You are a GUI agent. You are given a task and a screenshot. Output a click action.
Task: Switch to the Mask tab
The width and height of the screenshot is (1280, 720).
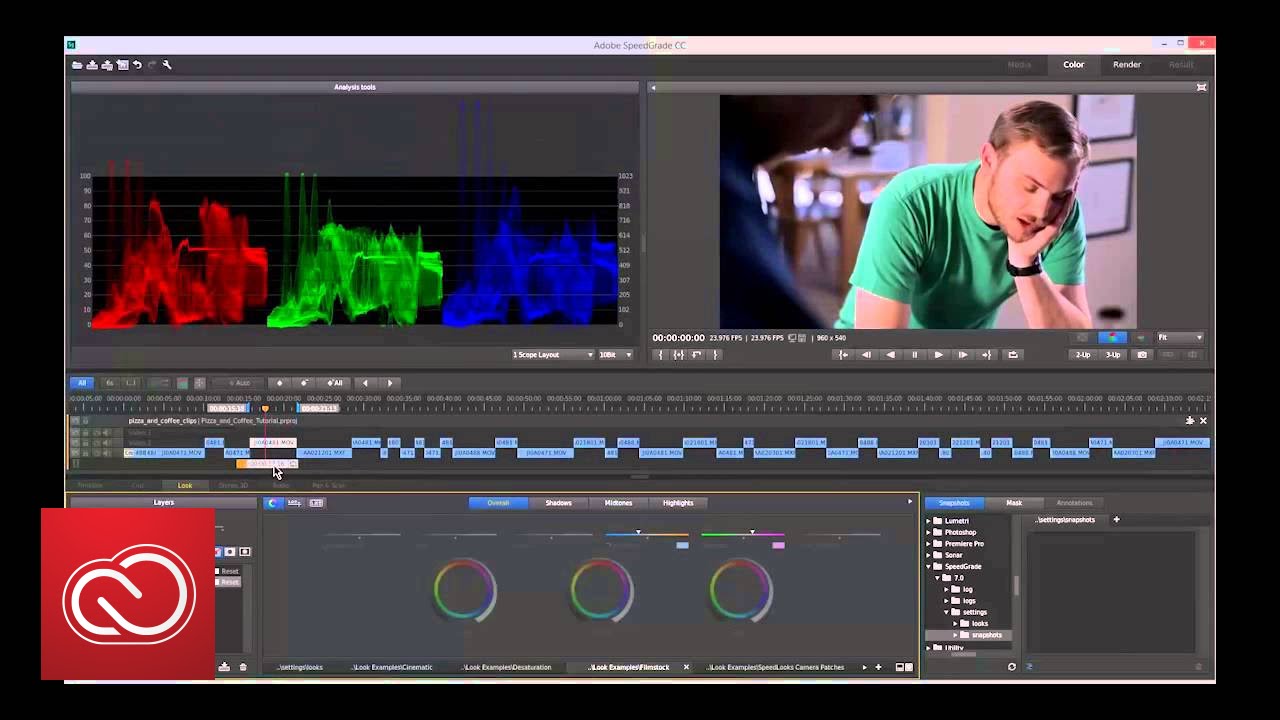pos(1014,503)
